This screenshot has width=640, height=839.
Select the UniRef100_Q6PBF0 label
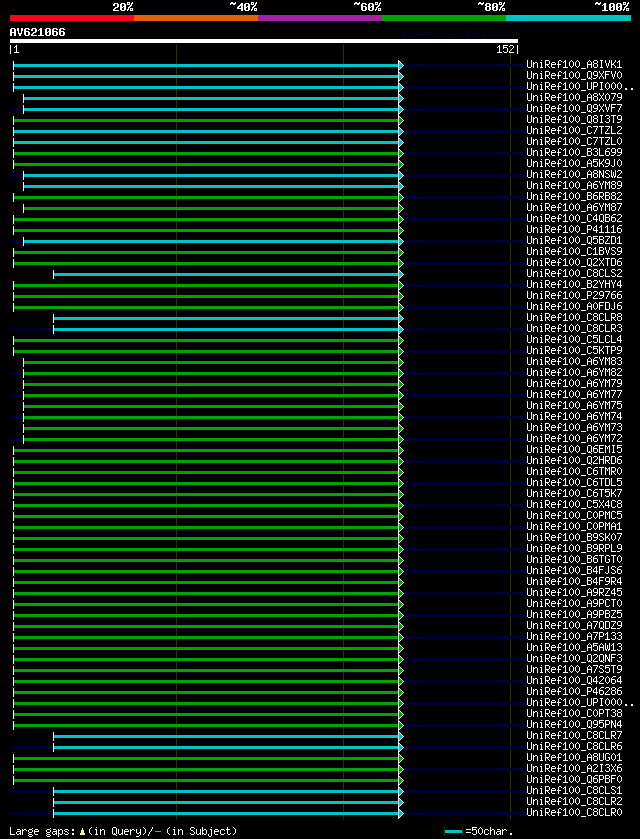[575, 780]
